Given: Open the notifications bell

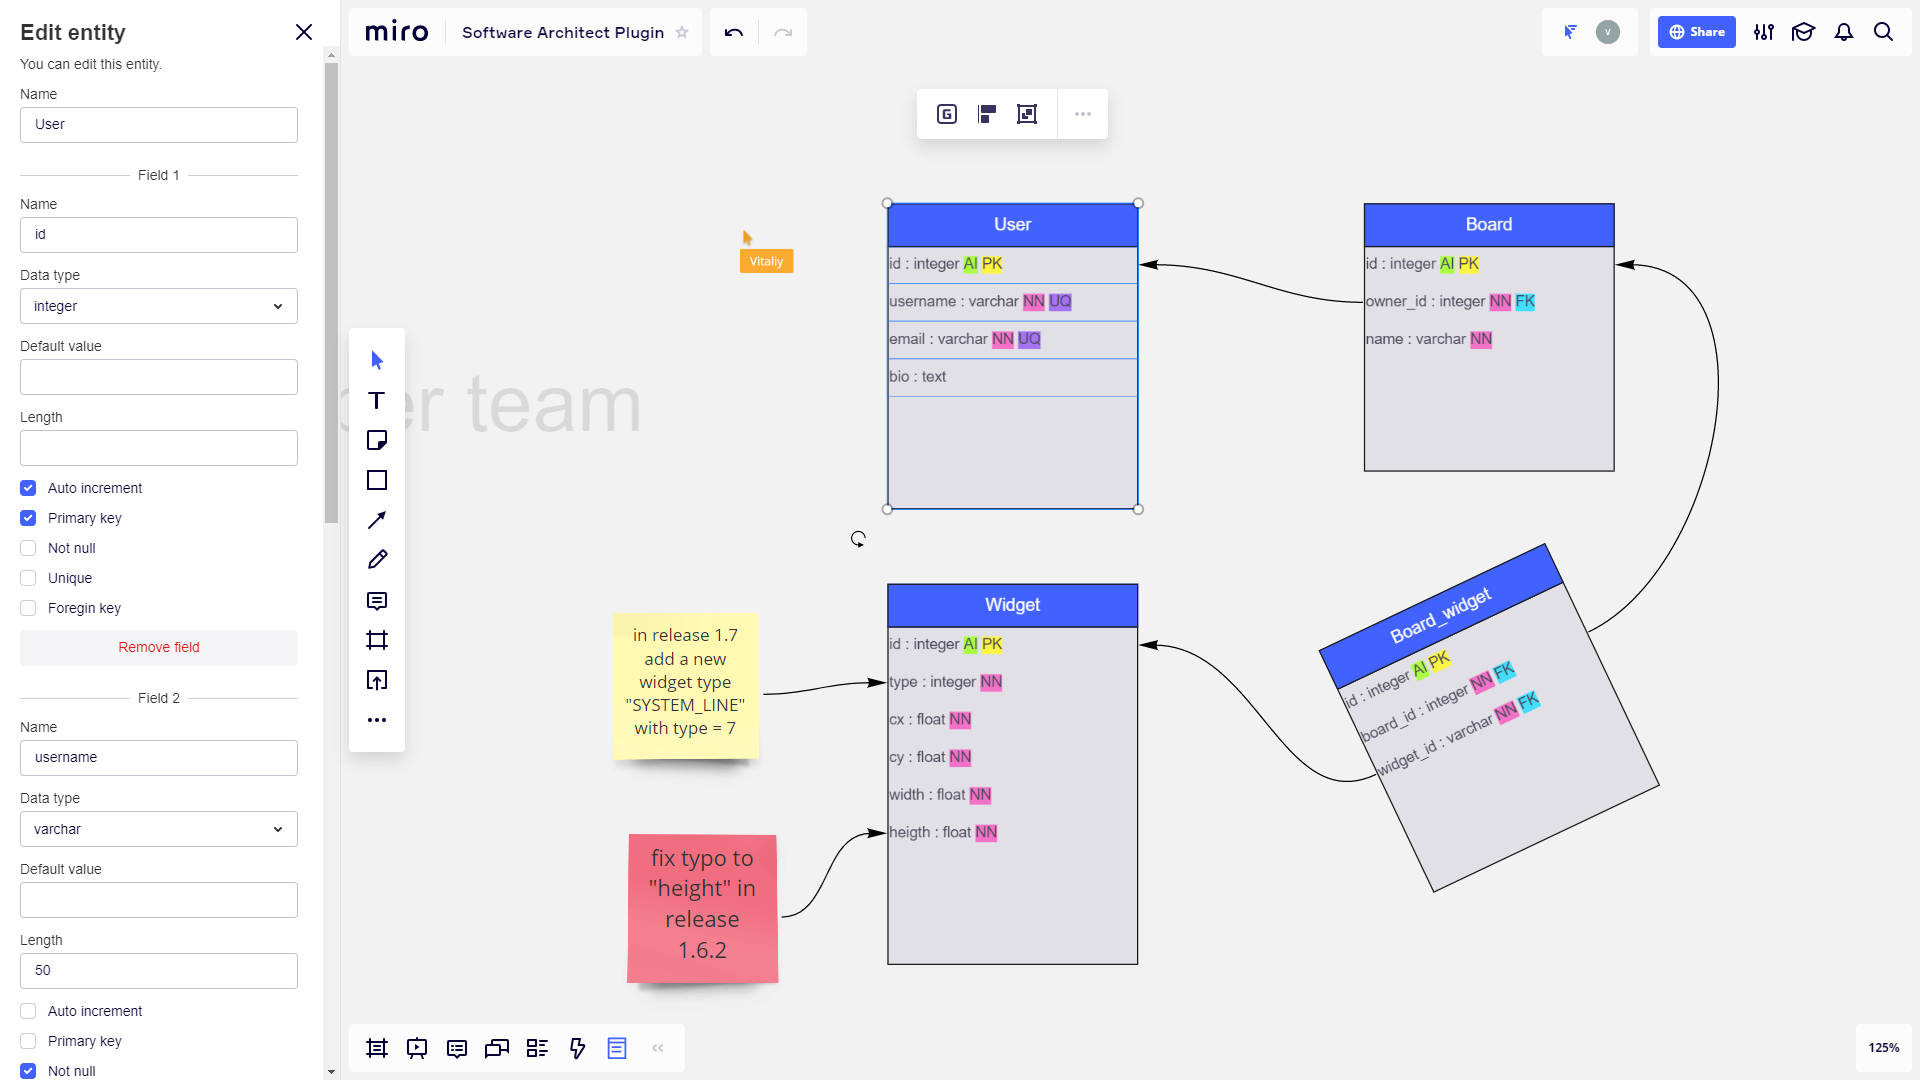Looking at the screenshot, I should click(x=1844, y=32).
